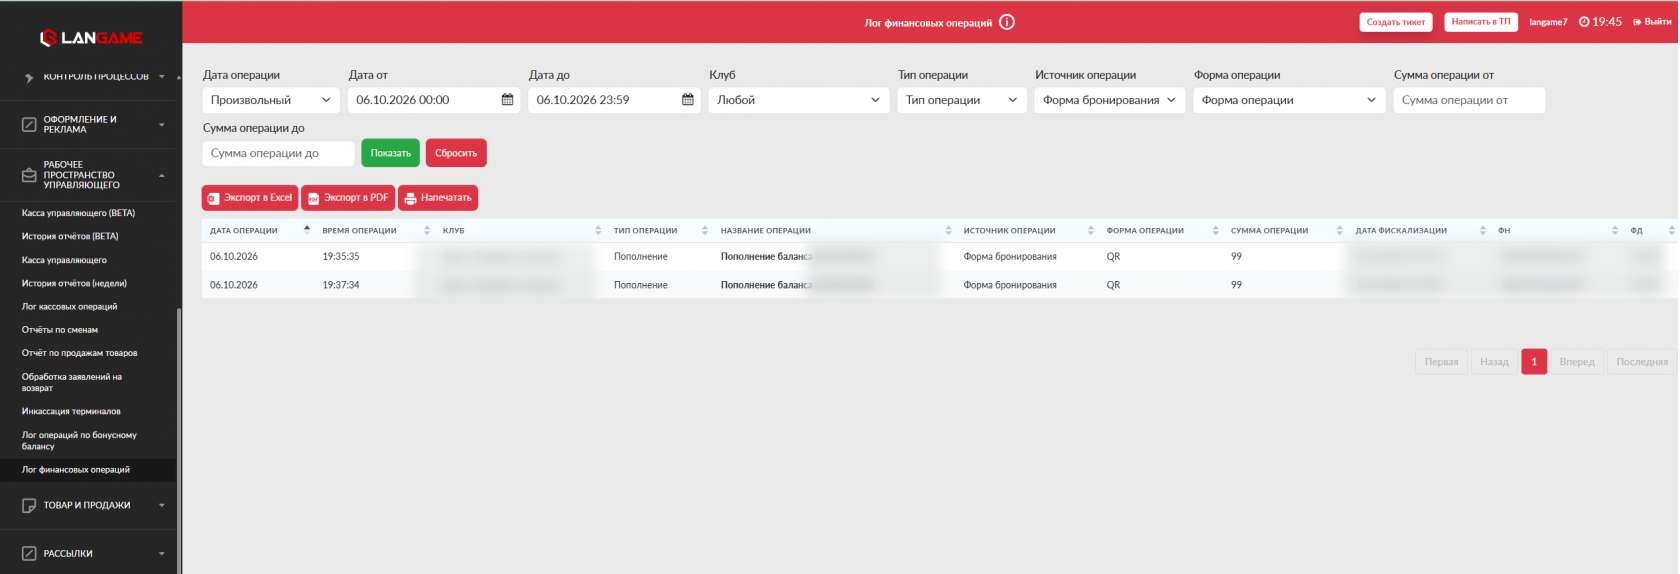Screen dimensions: 1680x574
Task: Open calendar picker for Дата от
Action: click(x=507, y=100)
